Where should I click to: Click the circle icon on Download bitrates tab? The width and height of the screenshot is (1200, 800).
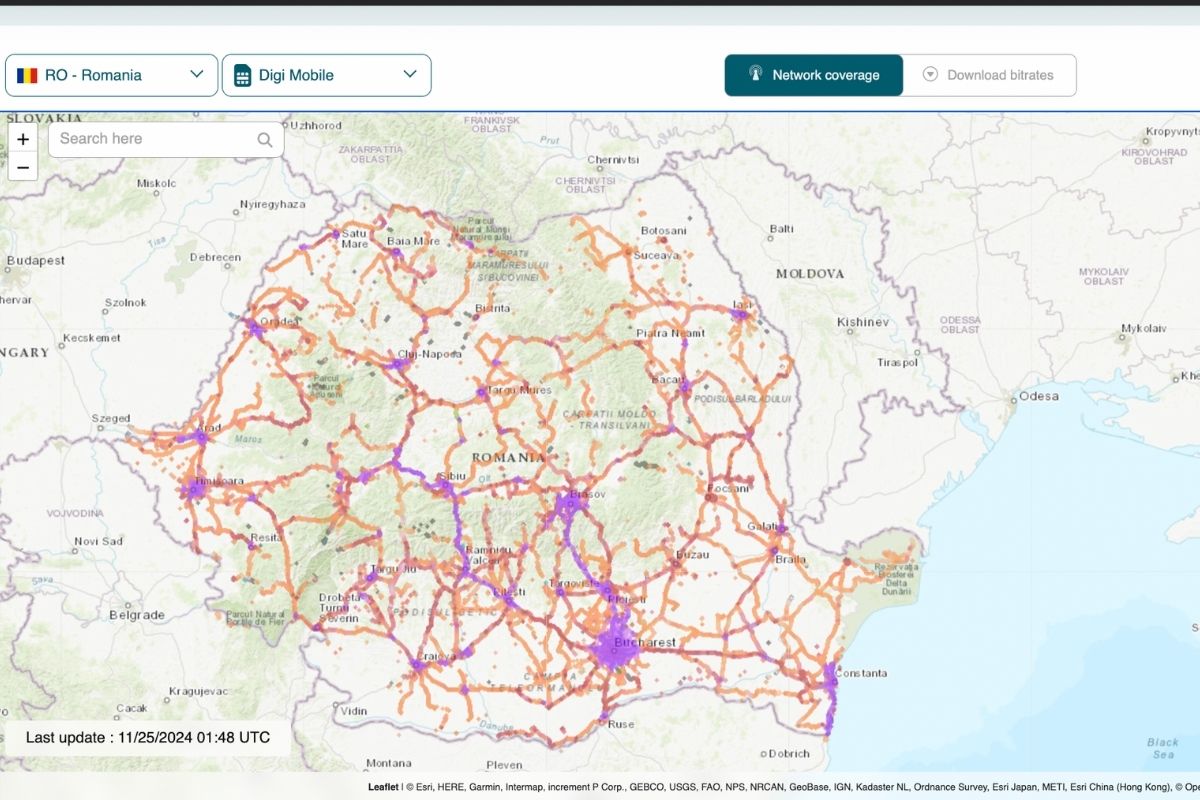click(x=930, y=74)
